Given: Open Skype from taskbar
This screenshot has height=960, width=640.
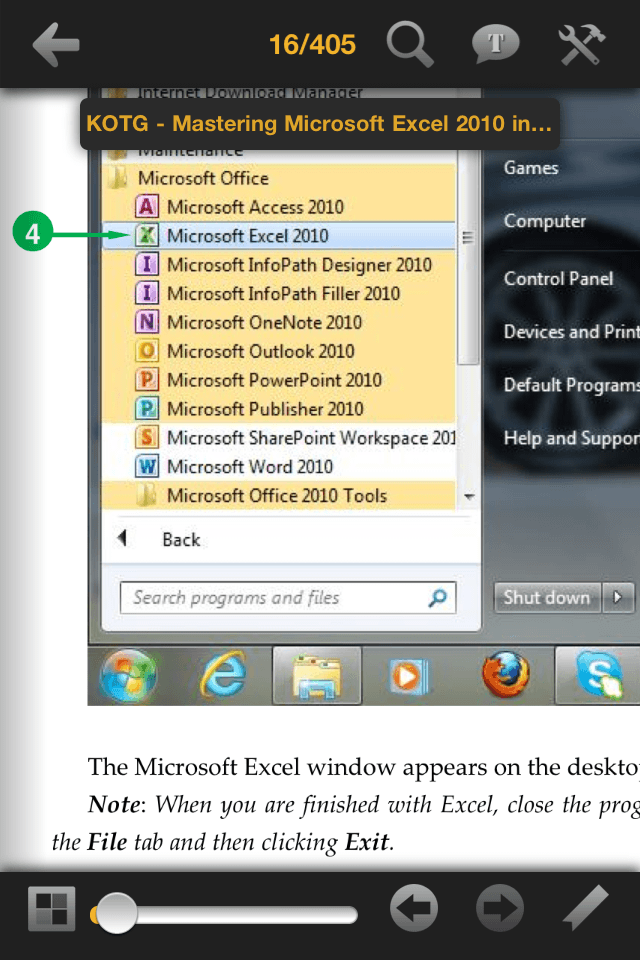Looking at the screenshot, I should point(598,677).
